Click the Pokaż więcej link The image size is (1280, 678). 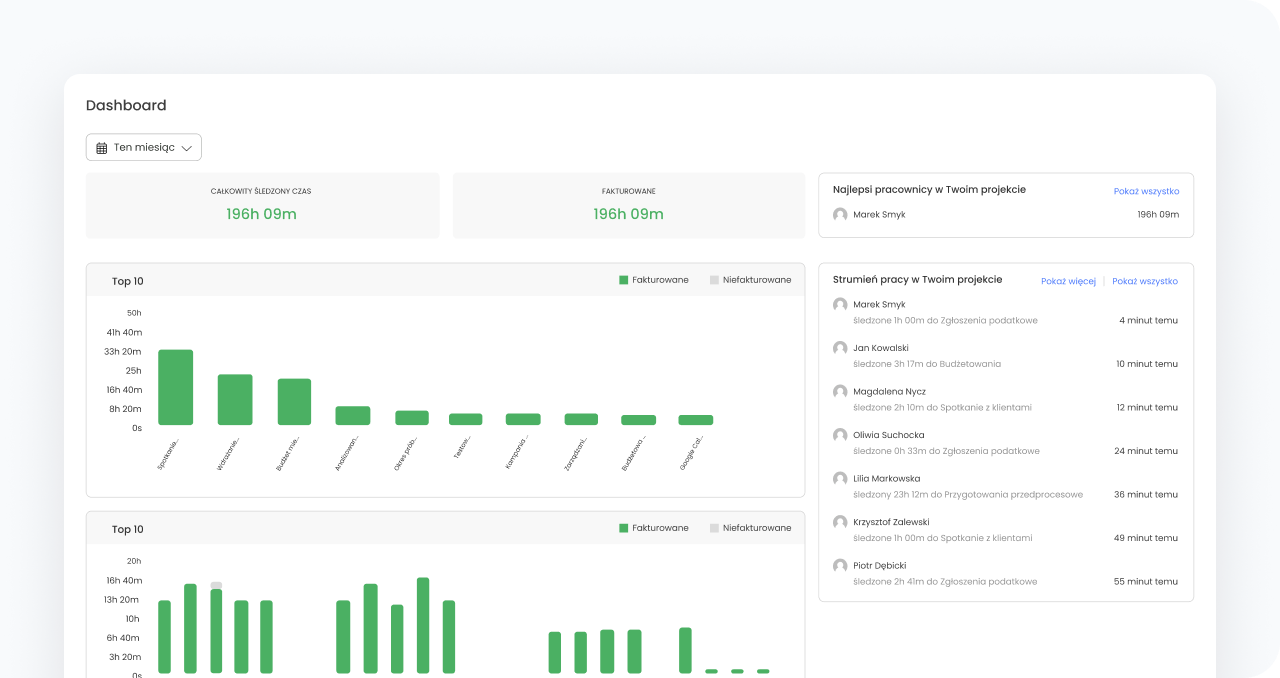[1068, 282]
